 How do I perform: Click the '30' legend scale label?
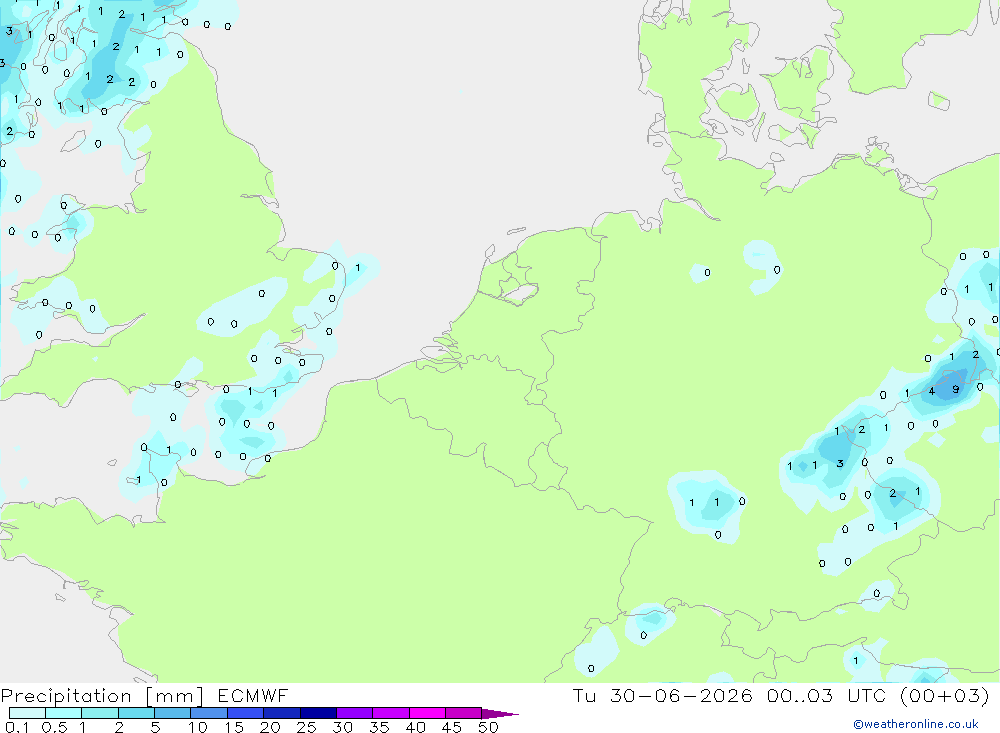[x=343, y=727]
